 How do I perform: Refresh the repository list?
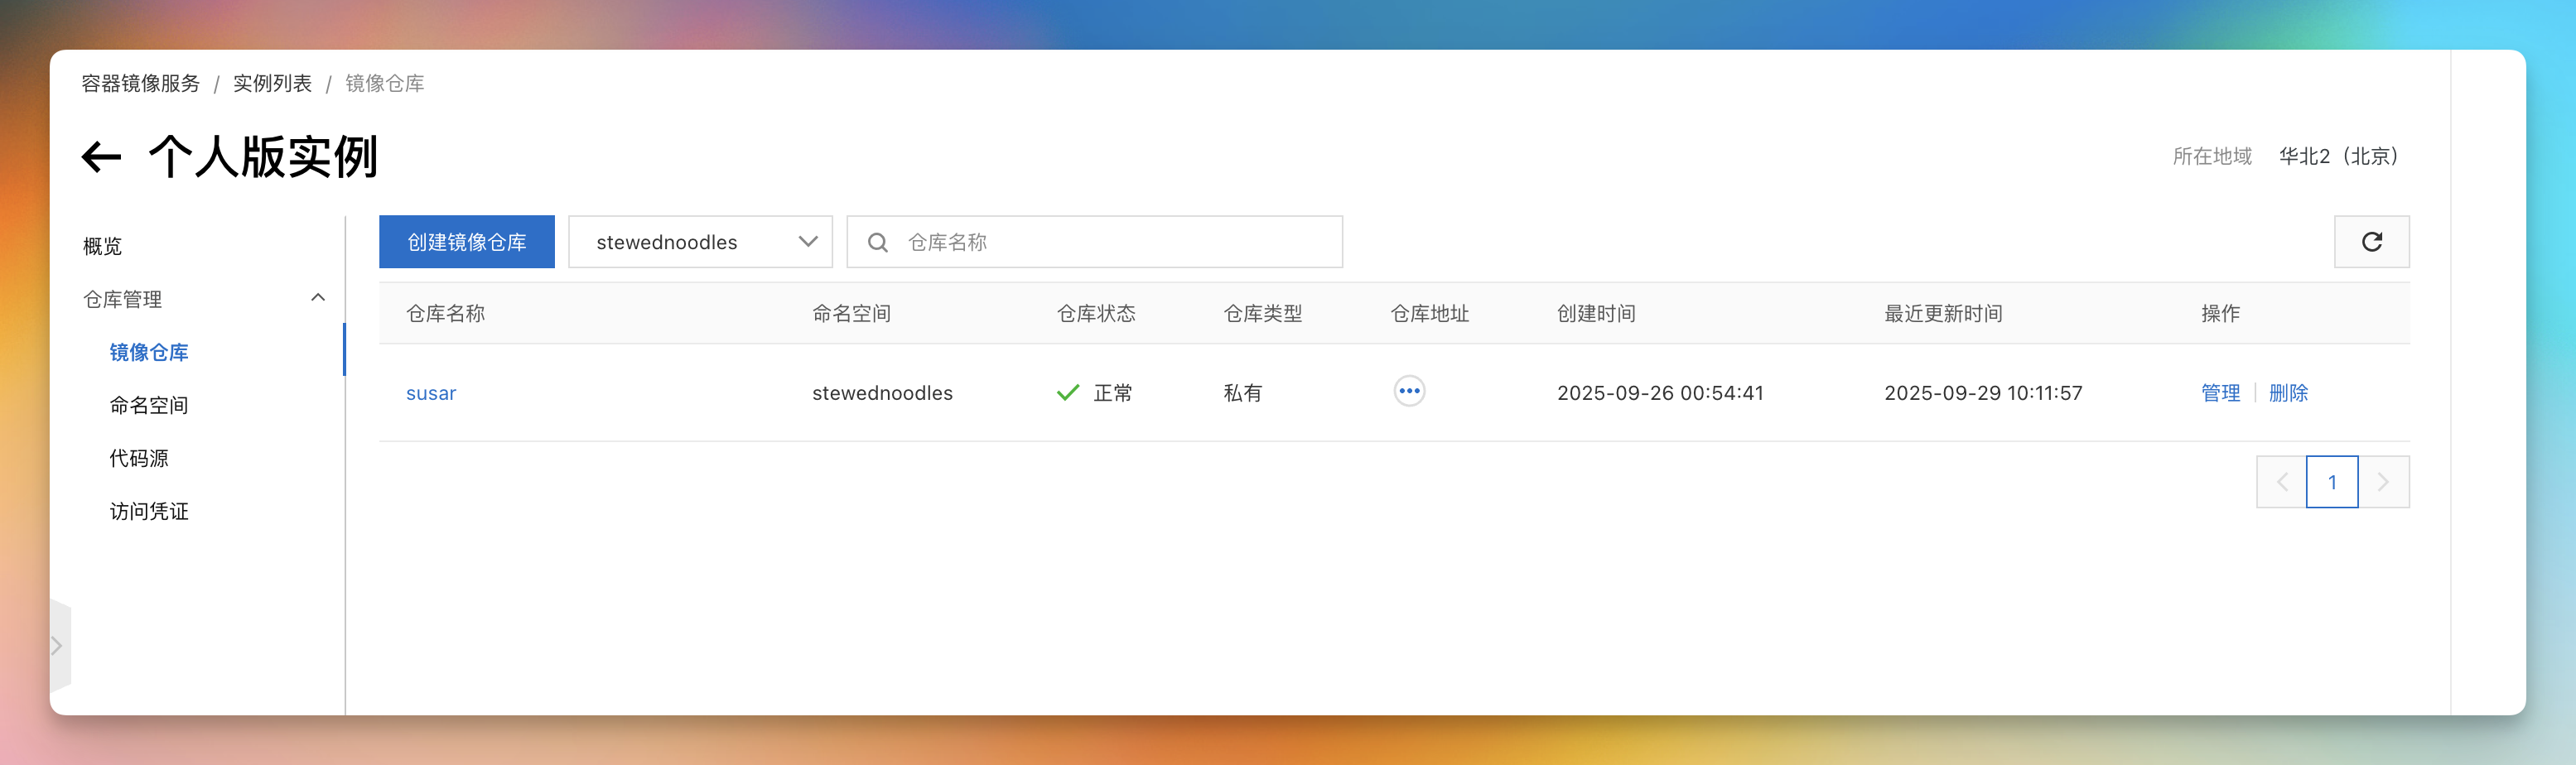click(2371, 241)
